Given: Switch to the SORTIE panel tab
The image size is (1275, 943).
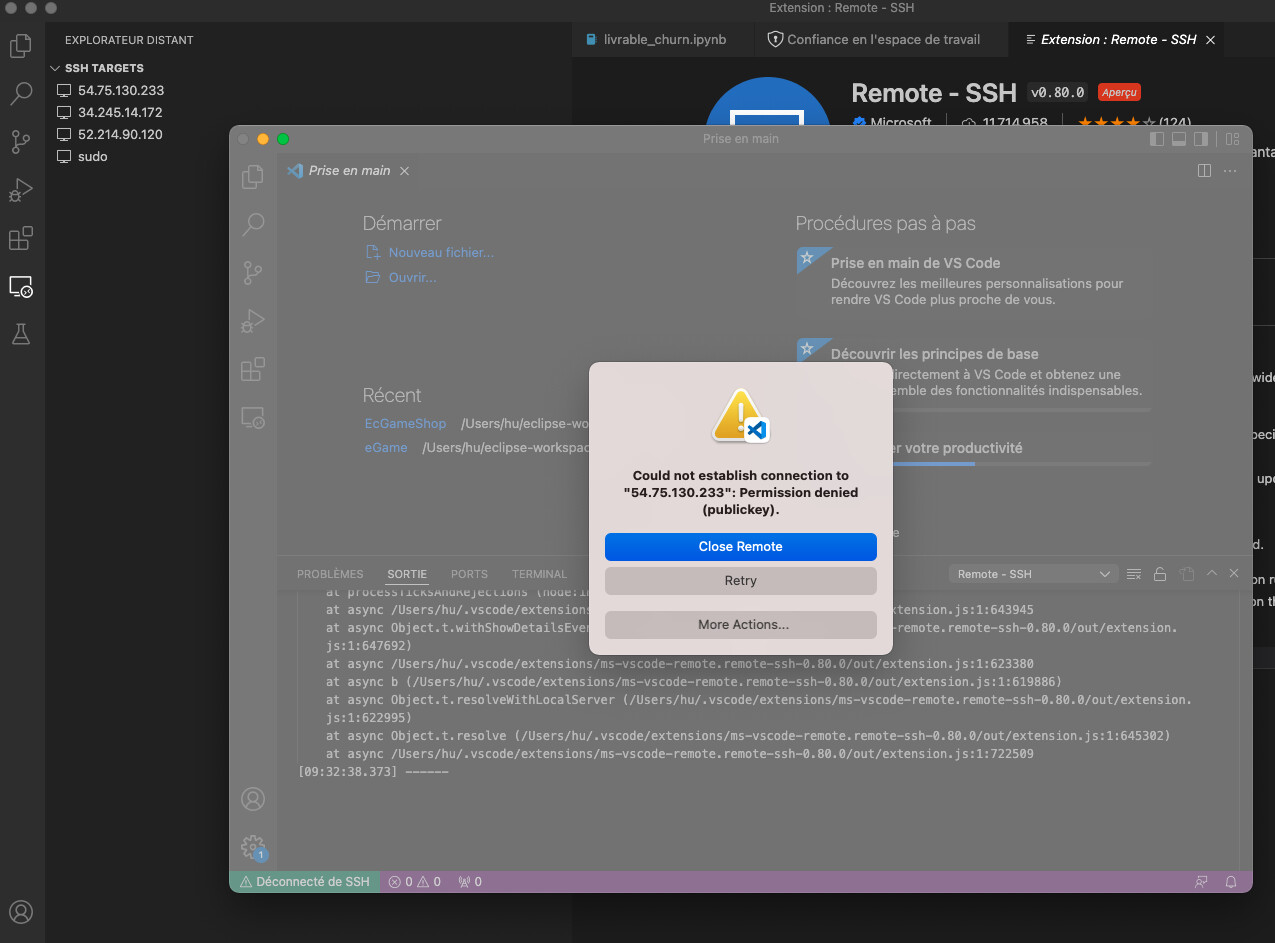Looking at the screenshot, I should 407,574.
